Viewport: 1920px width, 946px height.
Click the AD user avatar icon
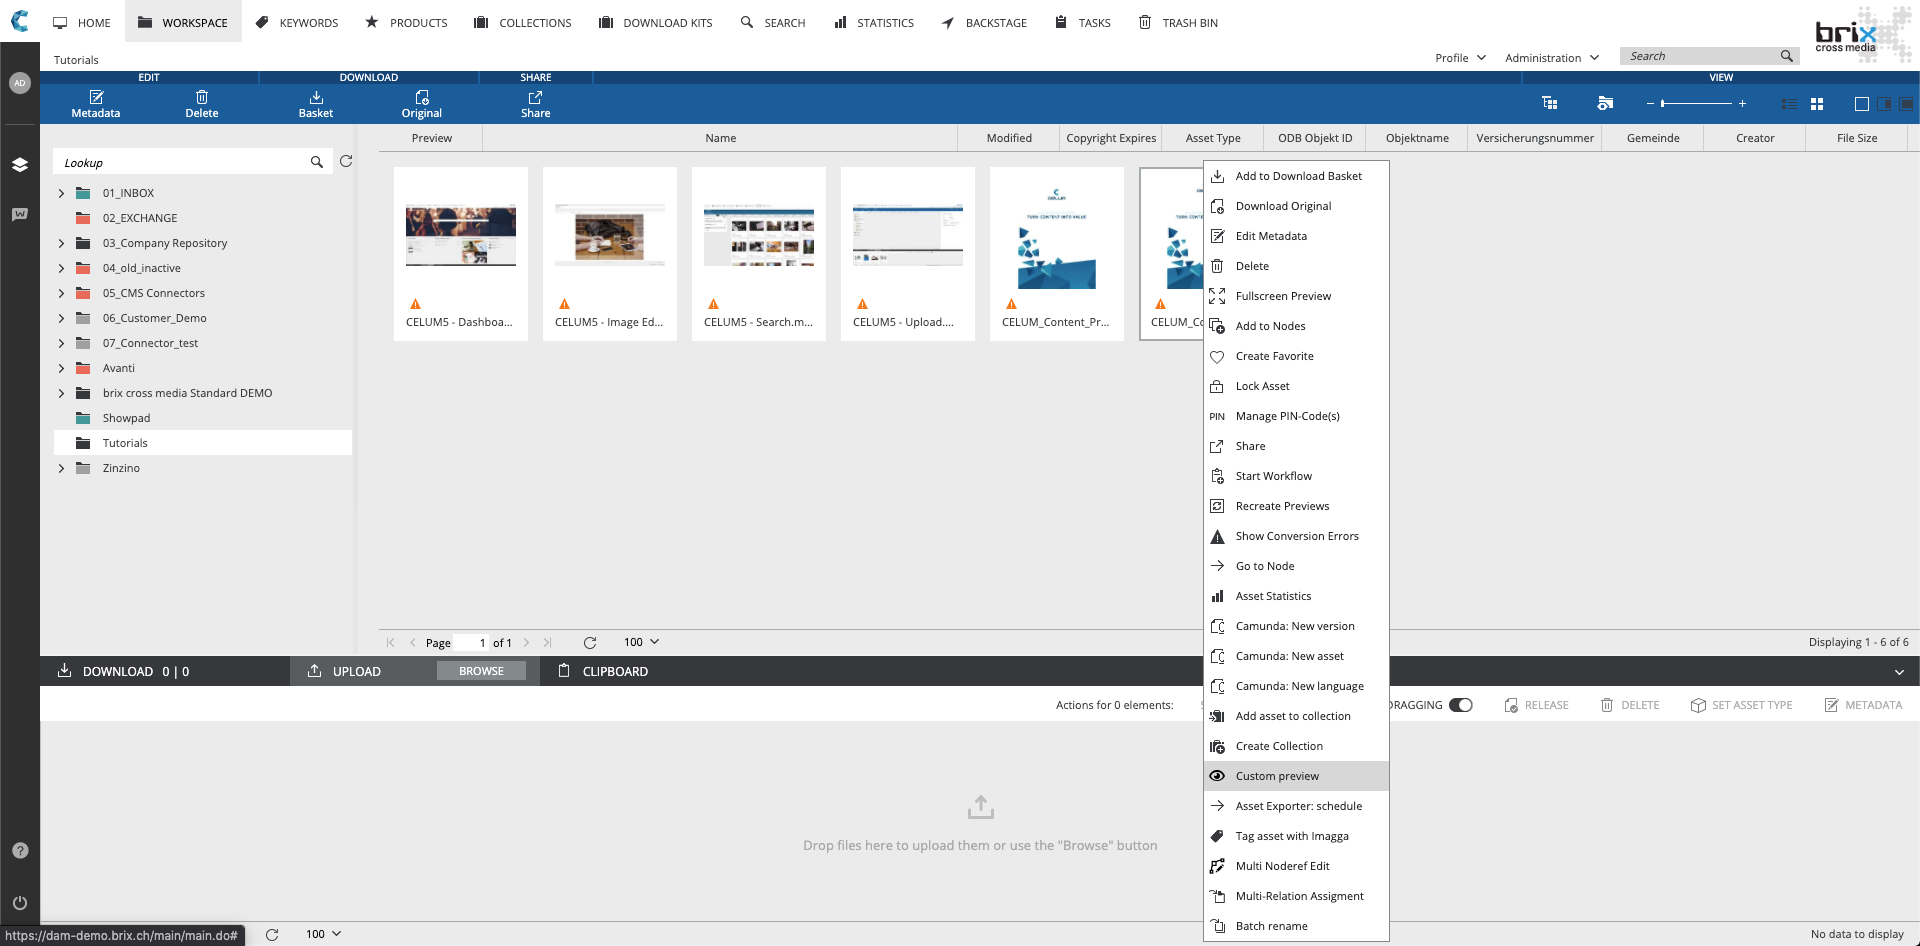pyautogui.click(x=20, y=83)
